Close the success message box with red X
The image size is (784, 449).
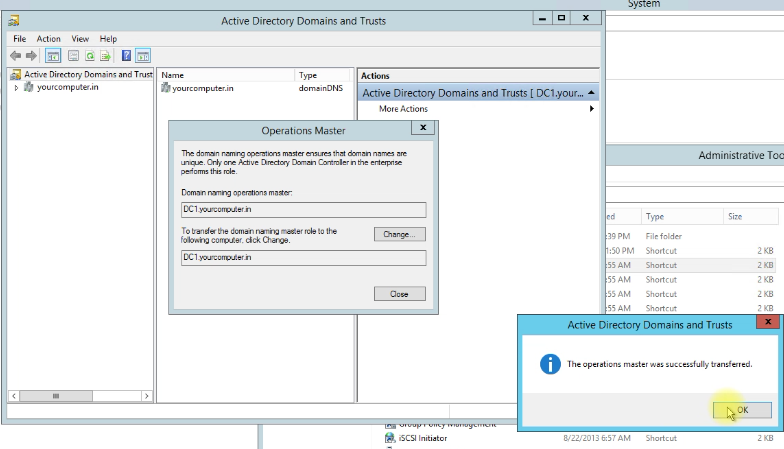[768, 322]
